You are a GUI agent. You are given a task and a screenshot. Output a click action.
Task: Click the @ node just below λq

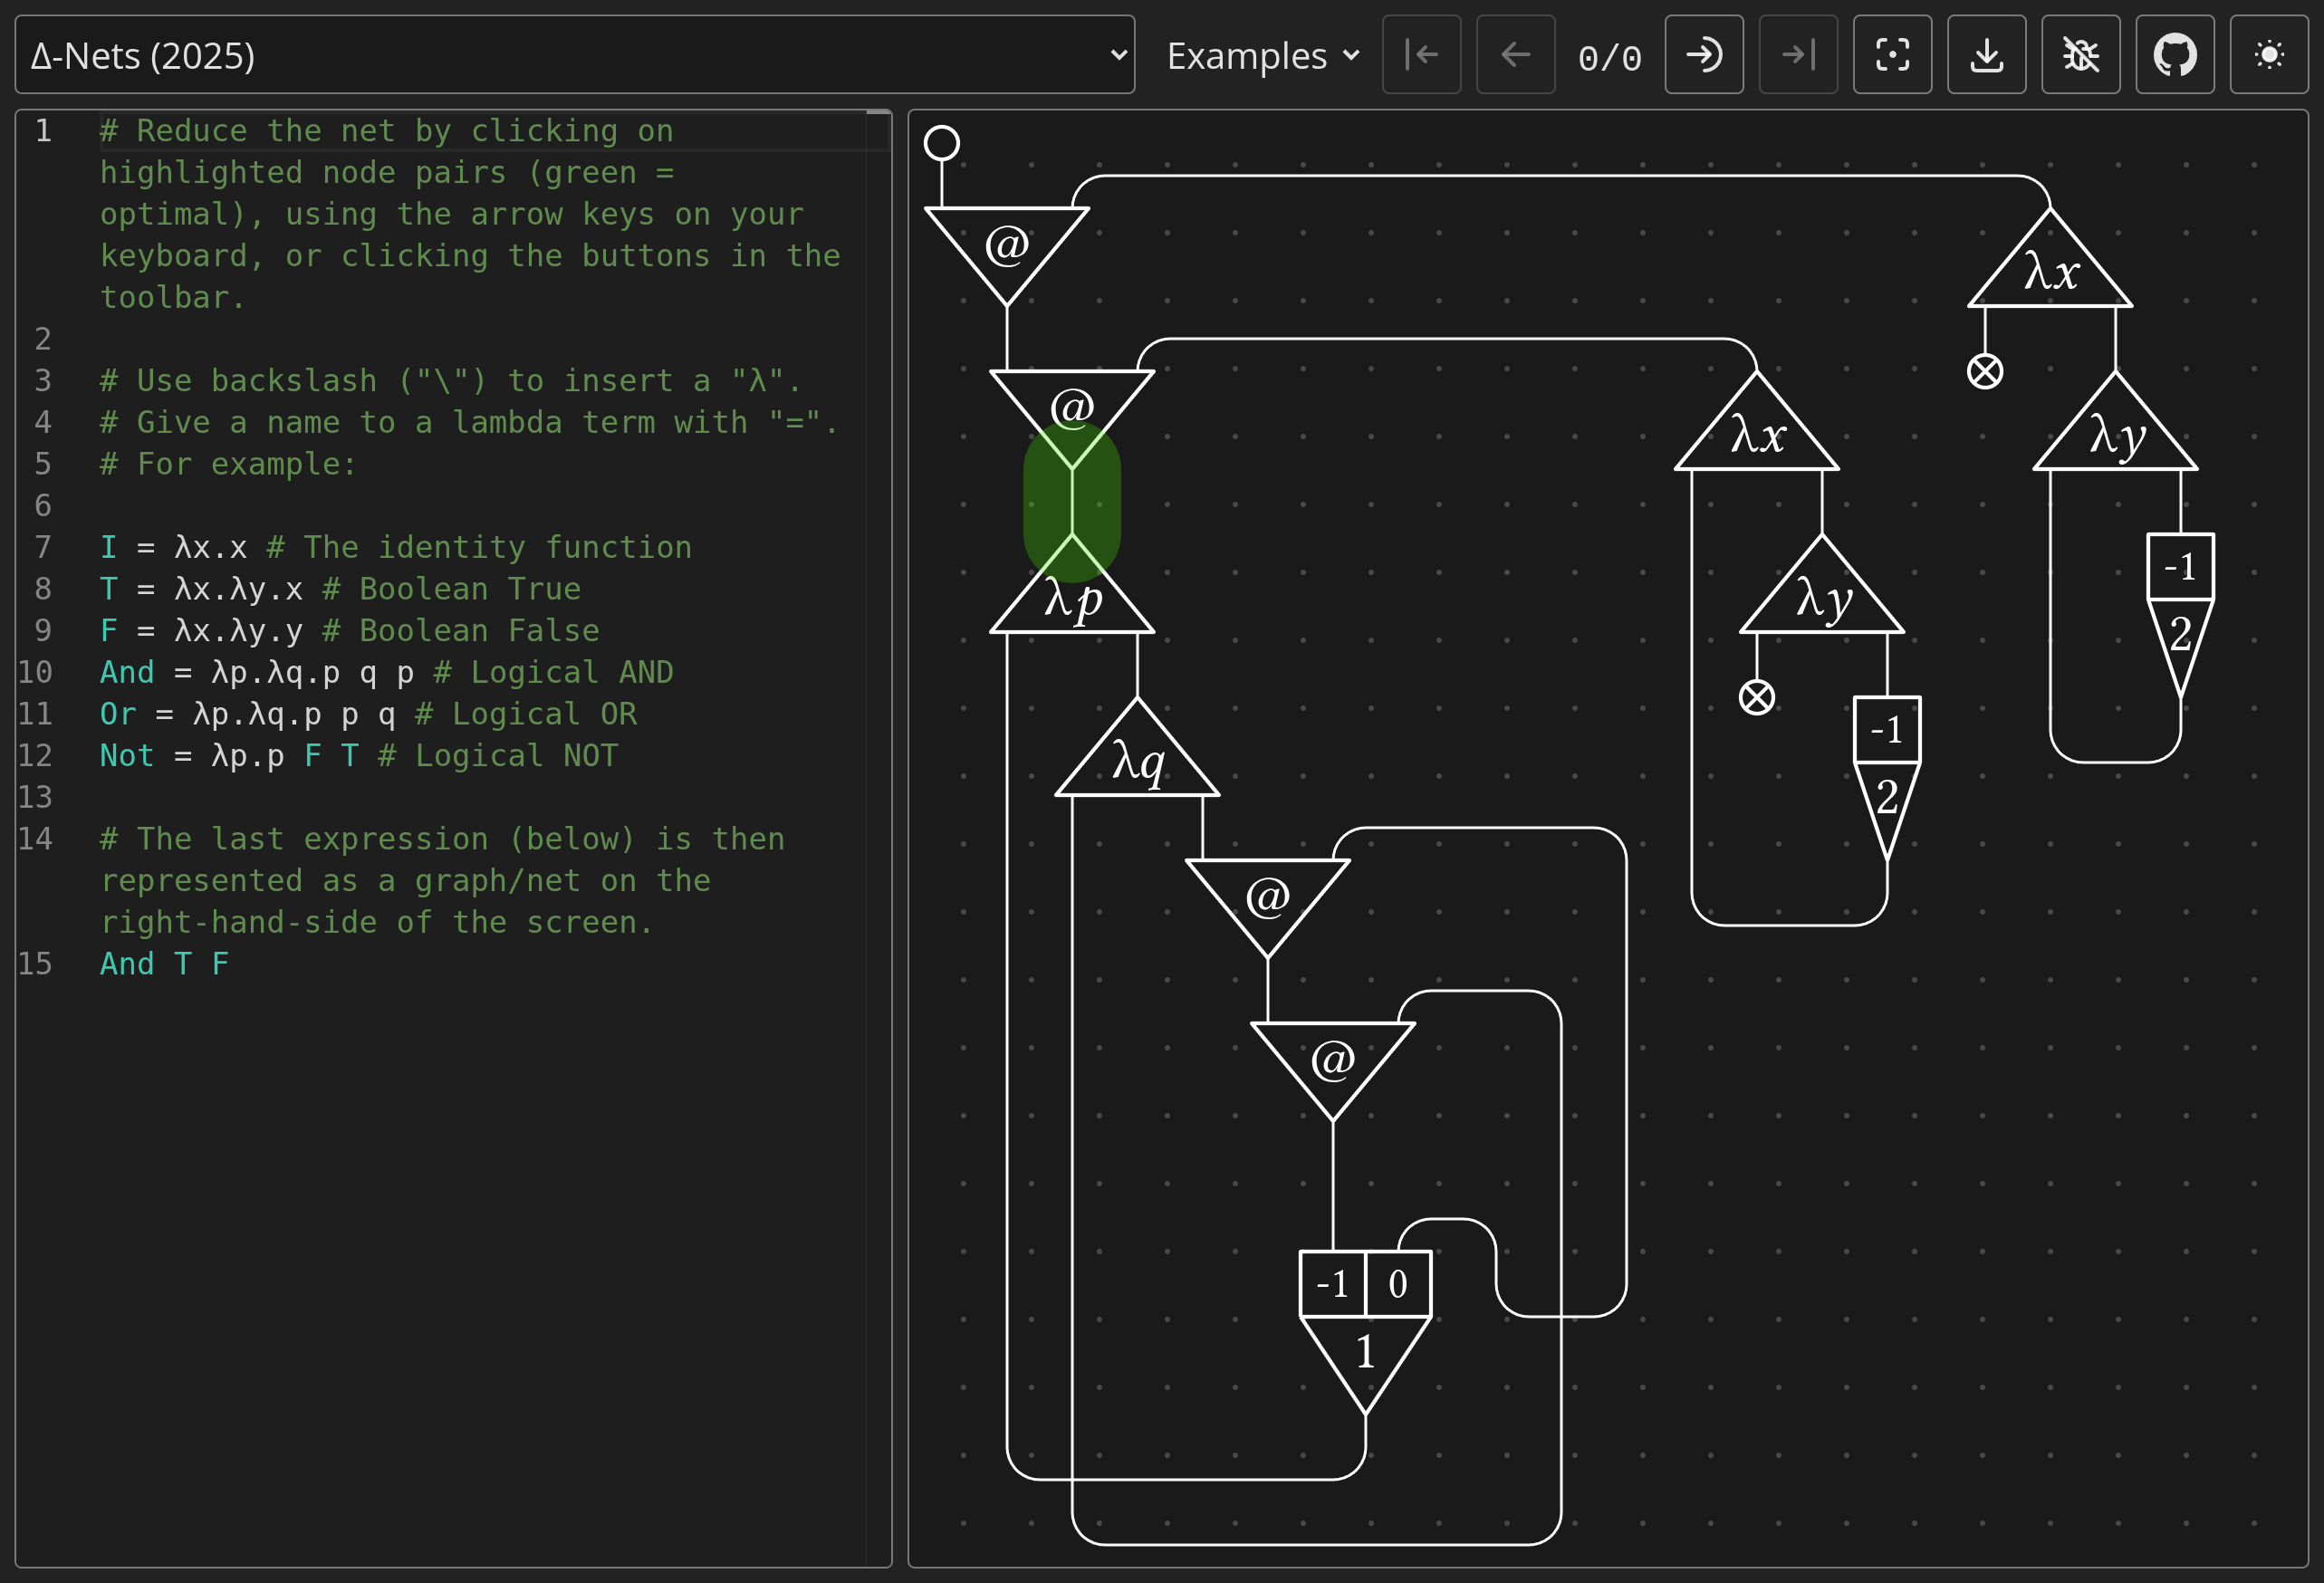[x=1268, y=902]
